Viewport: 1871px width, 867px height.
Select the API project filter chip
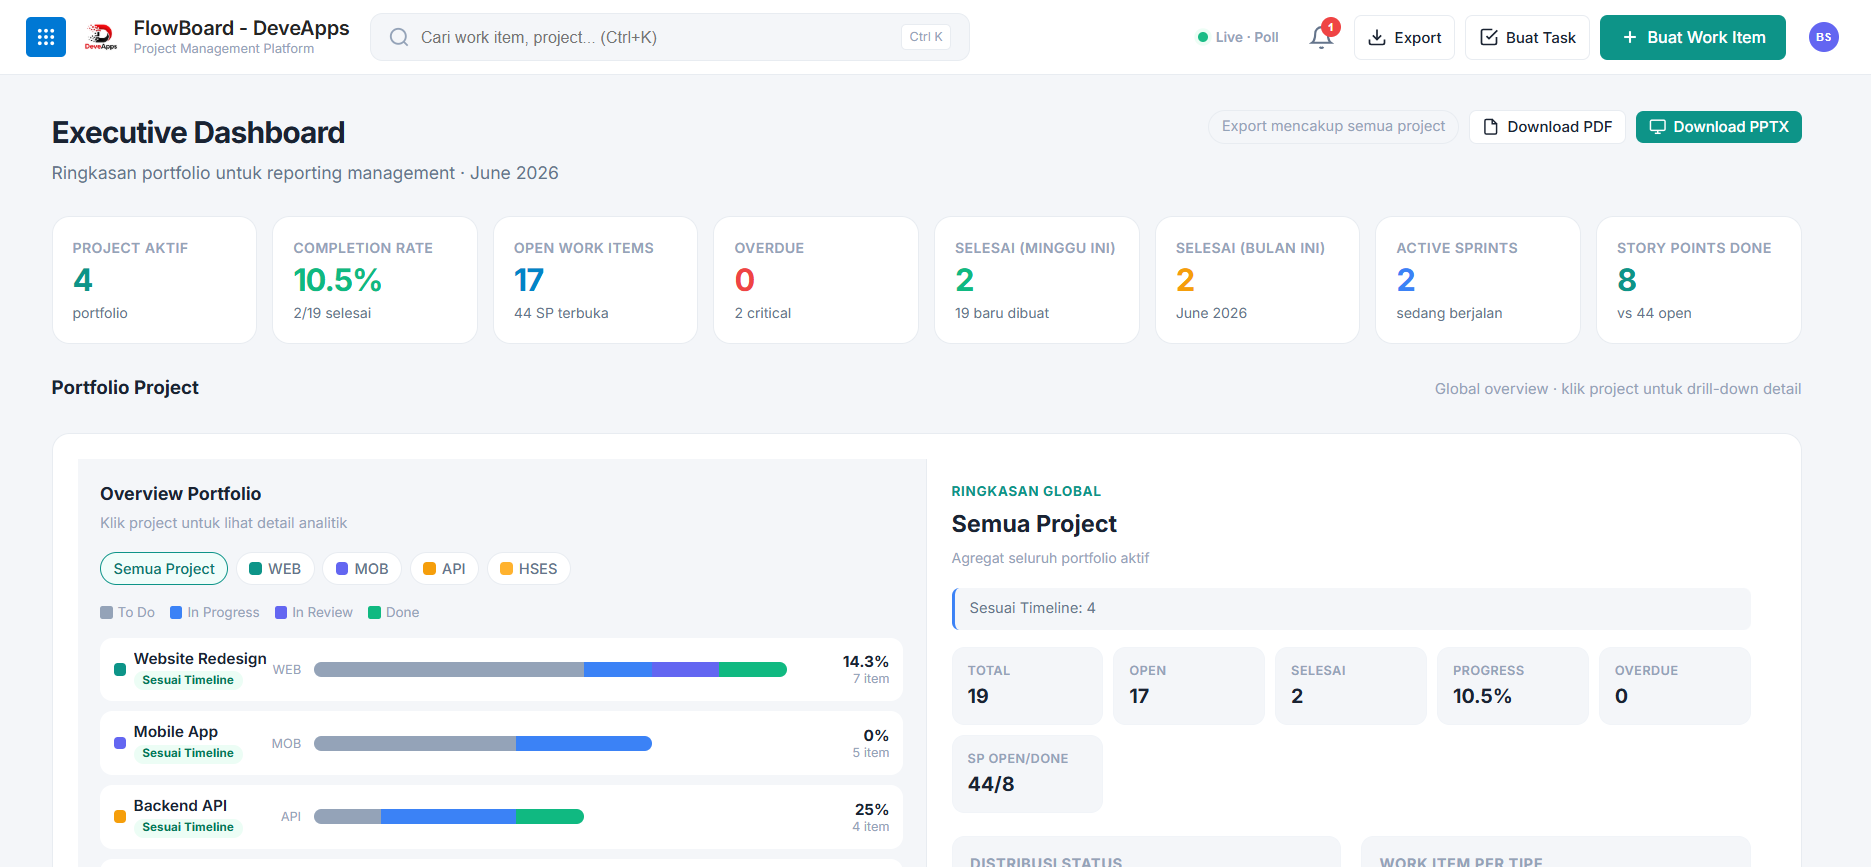(444, 569)
